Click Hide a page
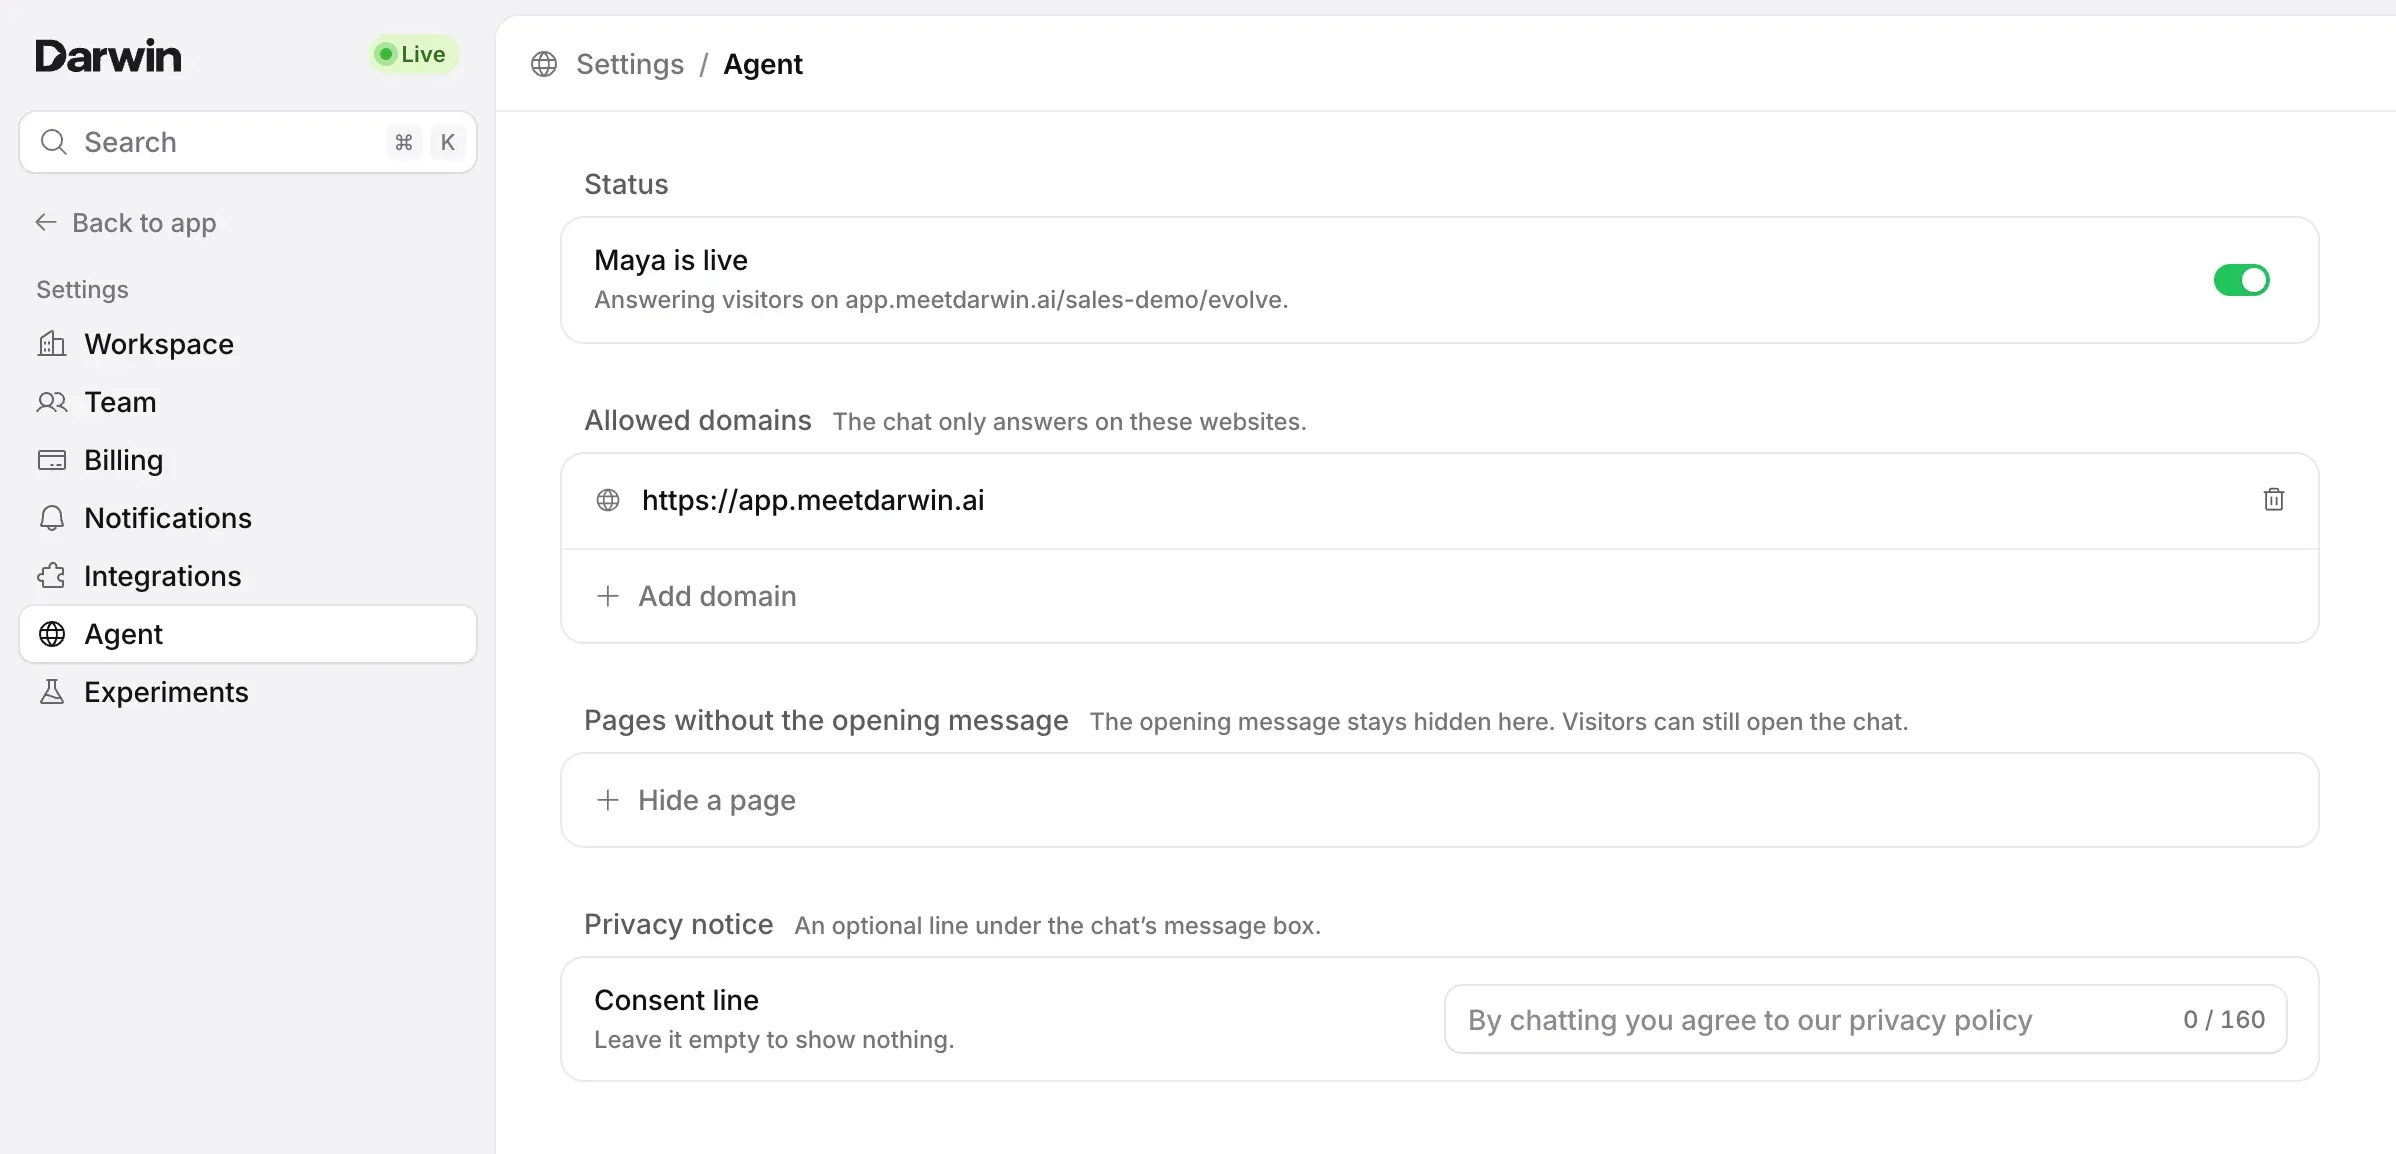Viewport: 2396px width, 1154px height. click(x=1440, y=800)
